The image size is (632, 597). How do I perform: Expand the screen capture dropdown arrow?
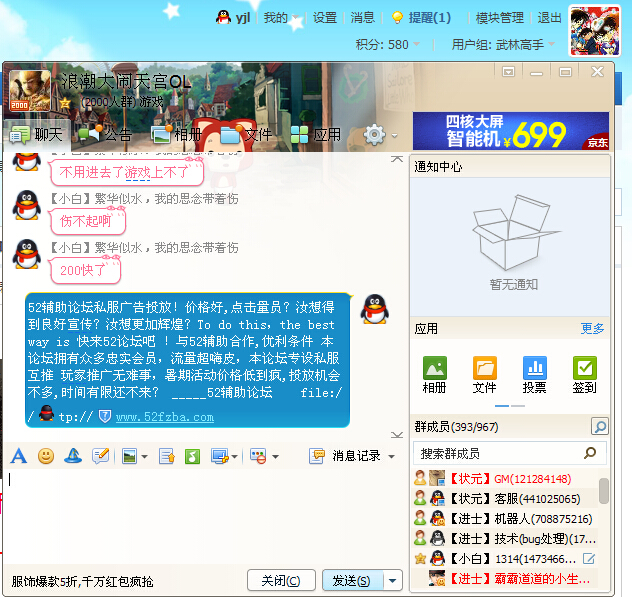(235, 457)
